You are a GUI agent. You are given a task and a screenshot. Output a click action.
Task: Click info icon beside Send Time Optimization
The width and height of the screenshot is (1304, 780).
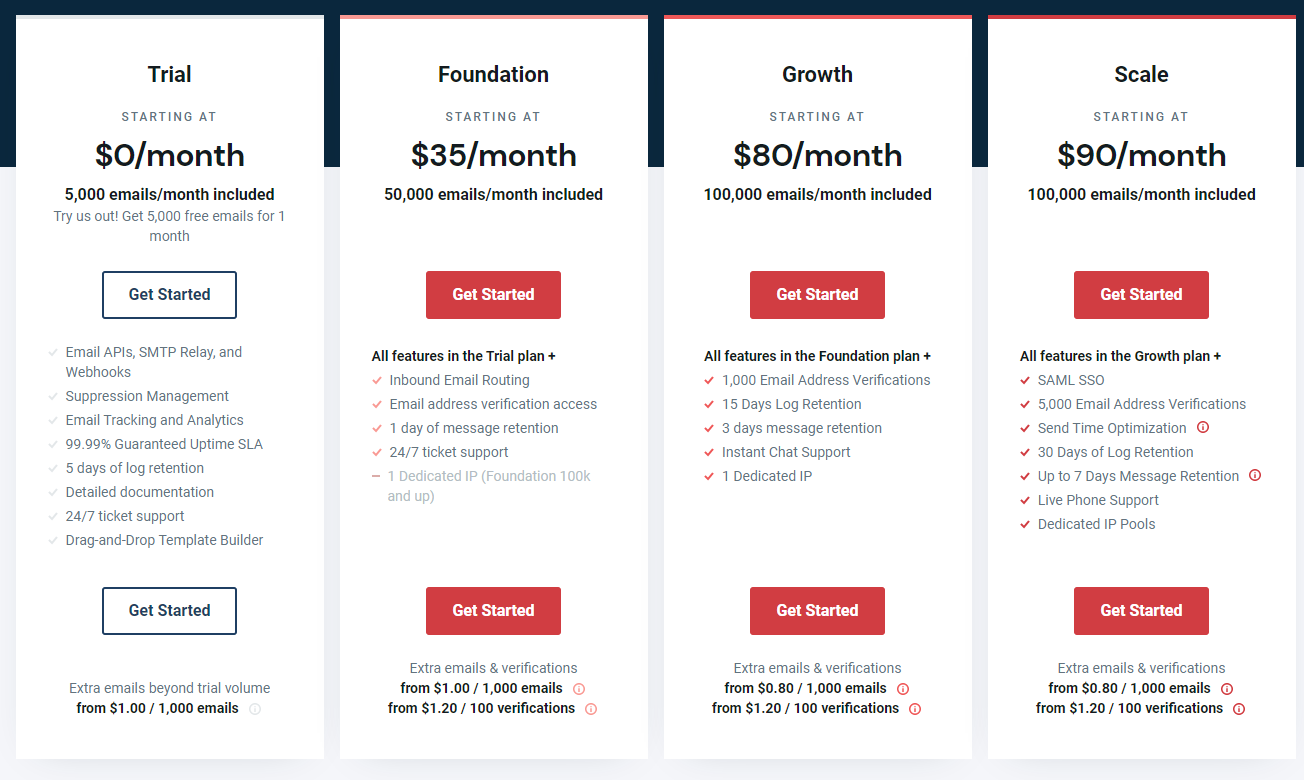1203,427
